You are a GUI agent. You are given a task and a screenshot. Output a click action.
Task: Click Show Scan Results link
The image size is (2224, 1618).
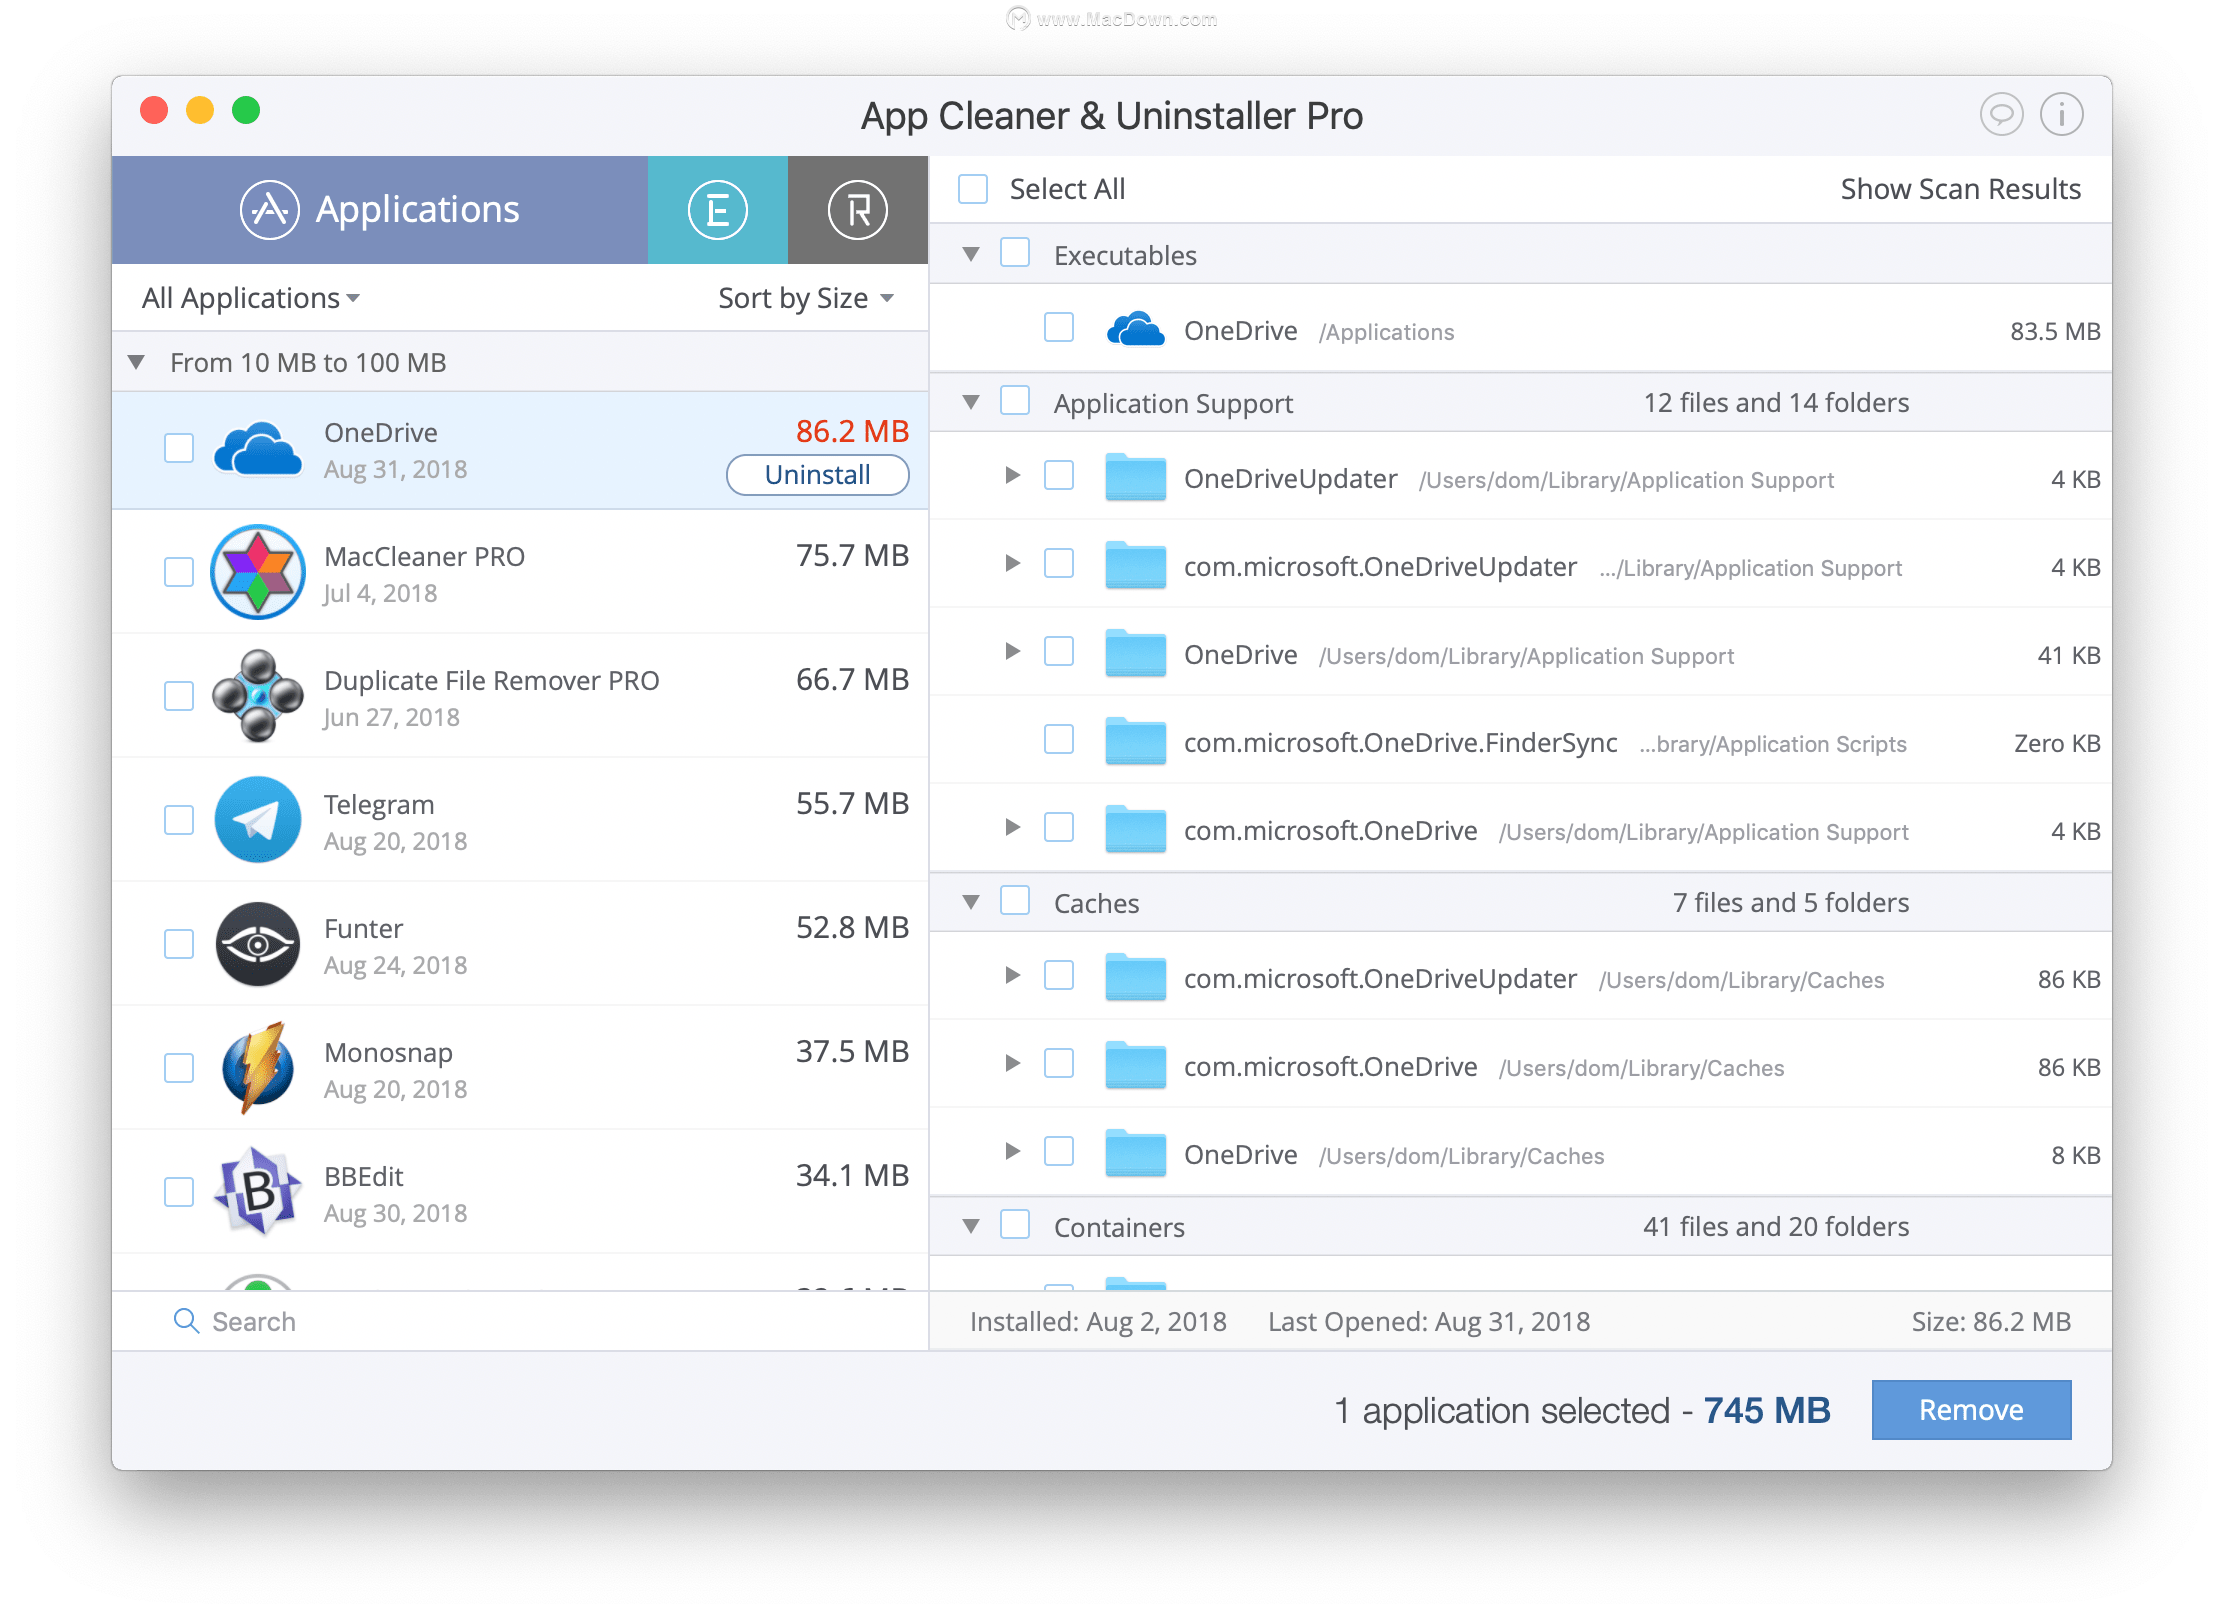click(x=1960, y=189)
